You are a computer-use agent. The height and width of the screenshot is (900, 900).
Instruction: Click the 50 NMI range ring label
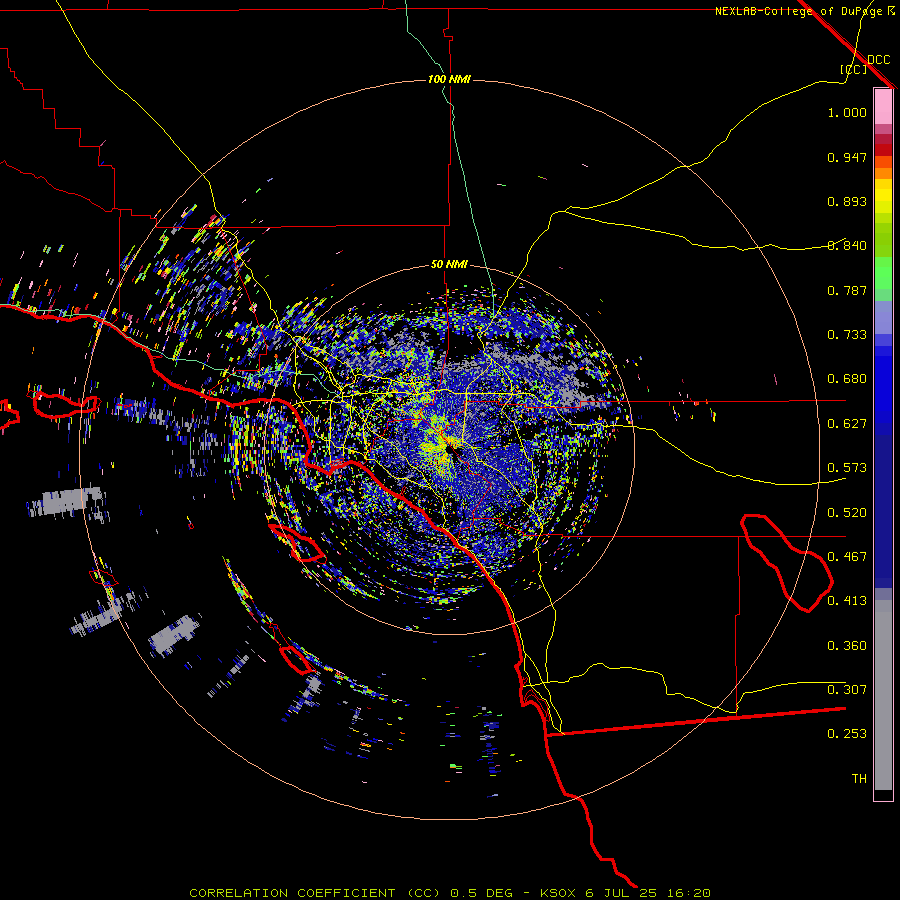pyautogui.click(x=449, y=265)
